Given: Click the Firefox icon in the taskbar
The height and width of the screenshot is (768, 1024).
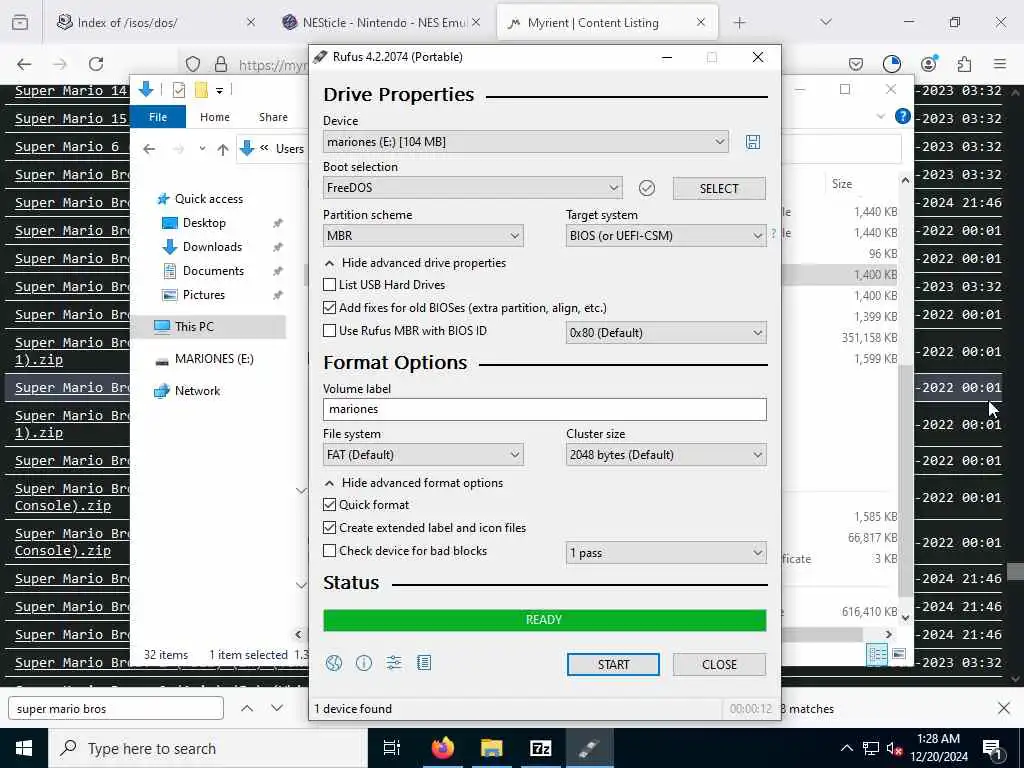Looking at the screenshot, I should (x=443, y=748).
